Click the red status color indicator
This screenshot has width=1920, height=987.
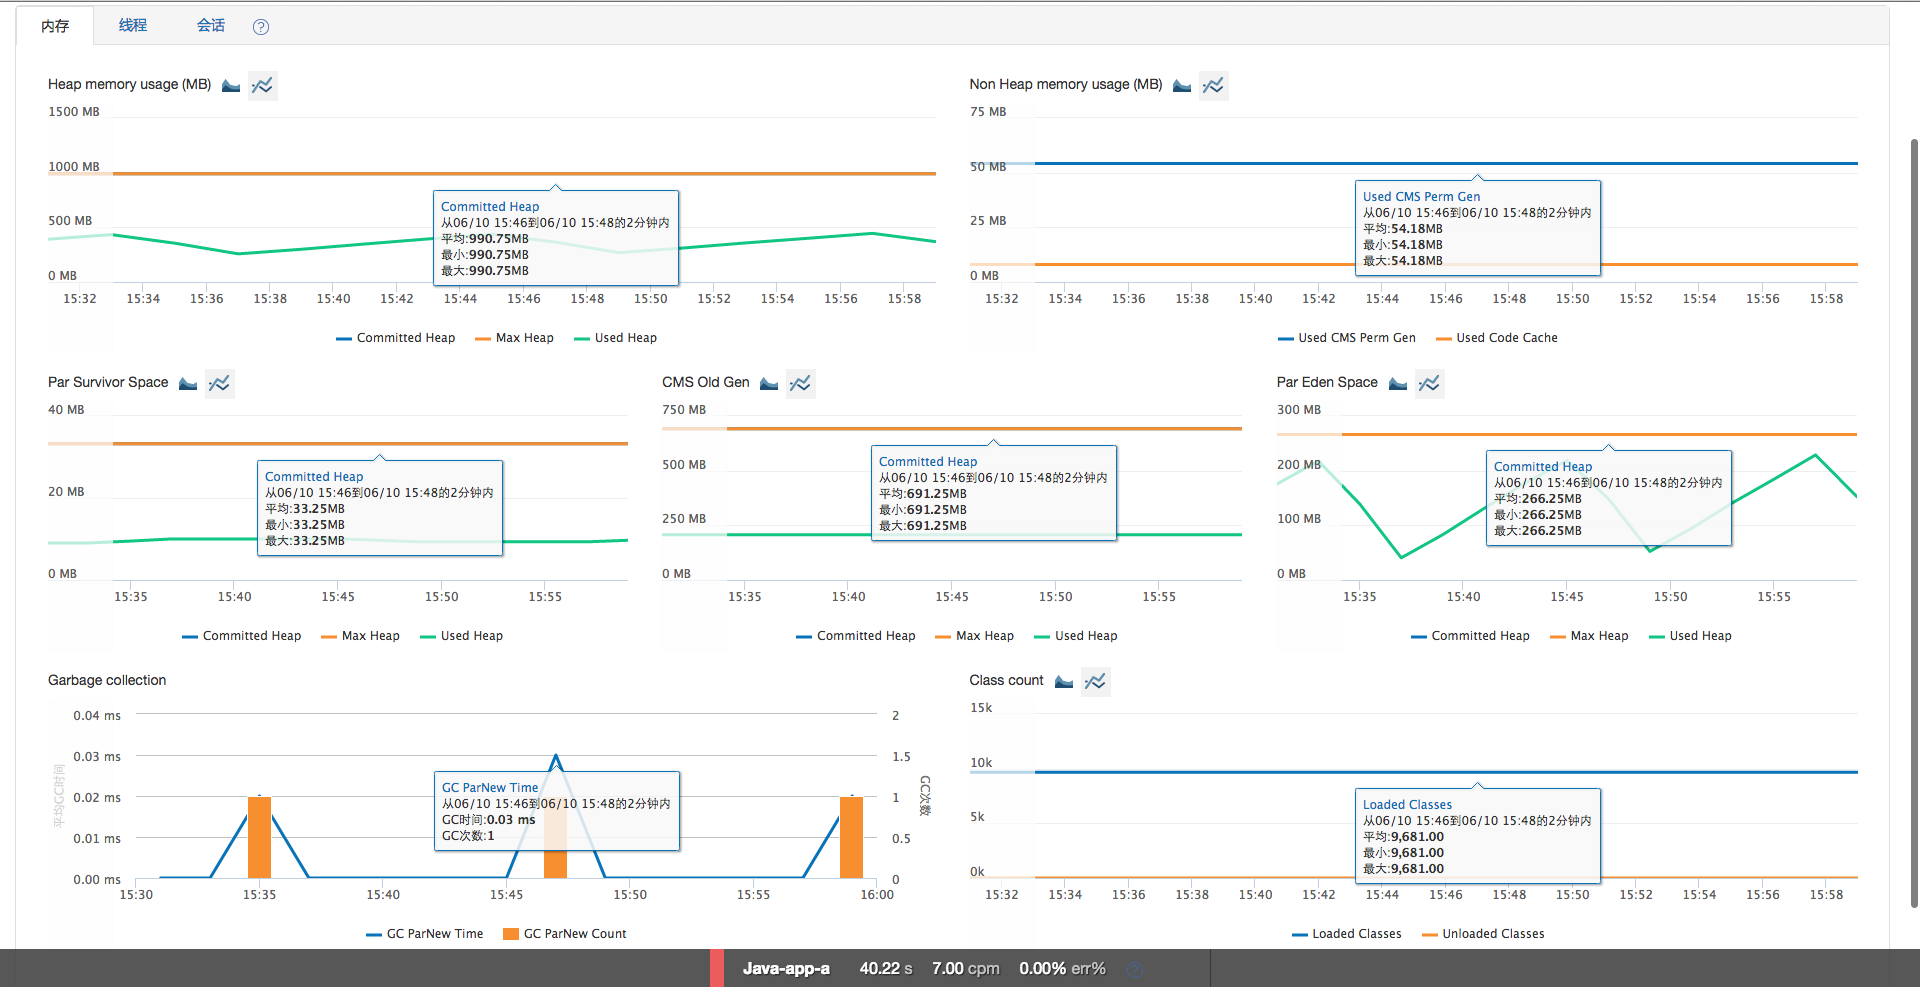[x=716, y=968]
